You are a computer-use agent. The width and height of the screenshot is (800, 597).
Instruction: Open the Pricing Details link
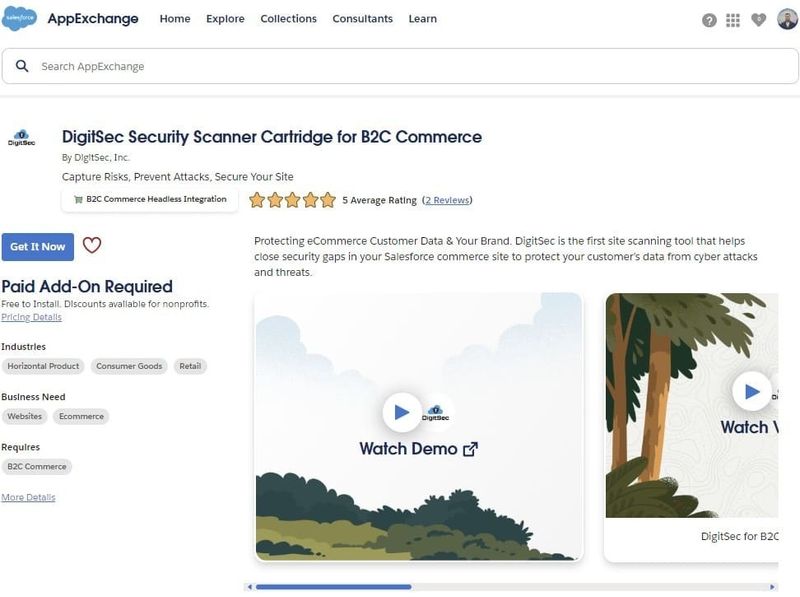click(x=31, y=317)
